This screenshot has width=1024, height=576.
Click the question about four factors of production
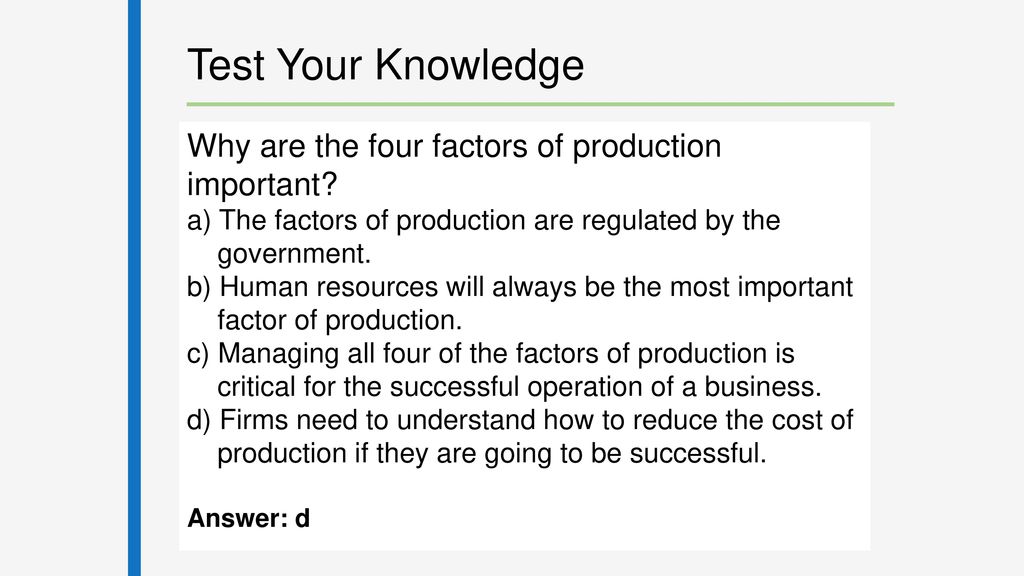coord(454,165)
